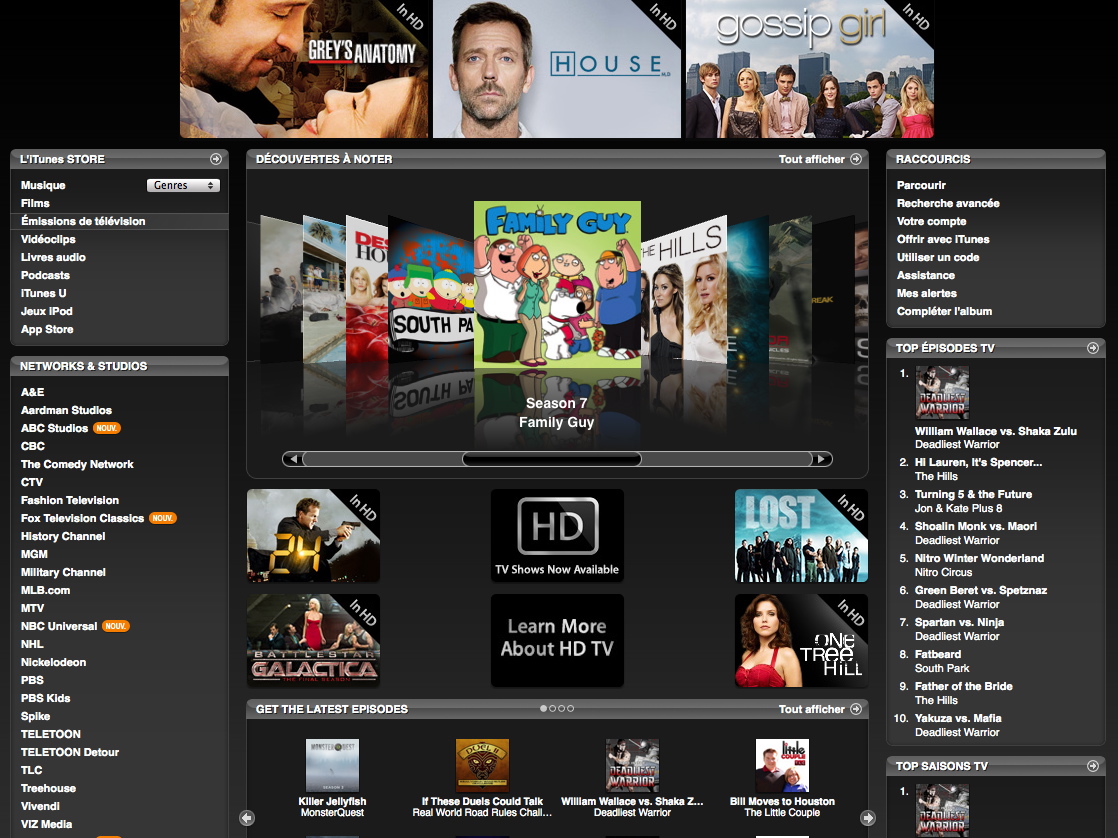Select the second page dot in Get the Latest Episodes

point(553,709)
